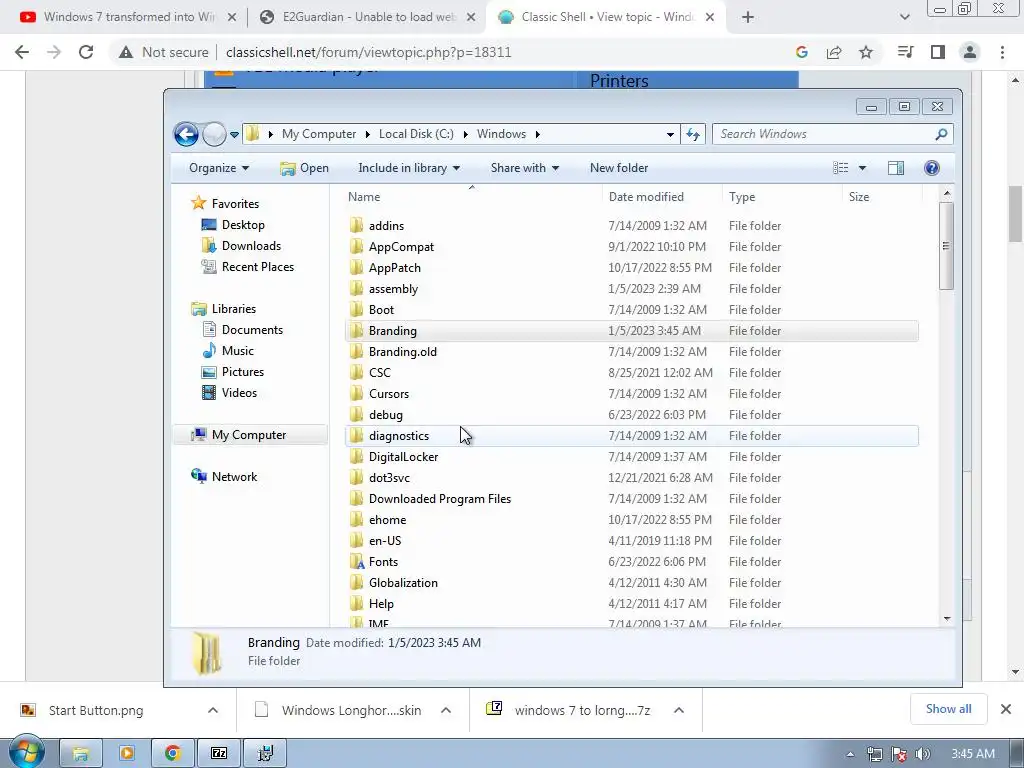This screenshot has width=1024, height=768.
Task: Click the Explorer file list scrollbar thumb
Action: pos(946,246)
